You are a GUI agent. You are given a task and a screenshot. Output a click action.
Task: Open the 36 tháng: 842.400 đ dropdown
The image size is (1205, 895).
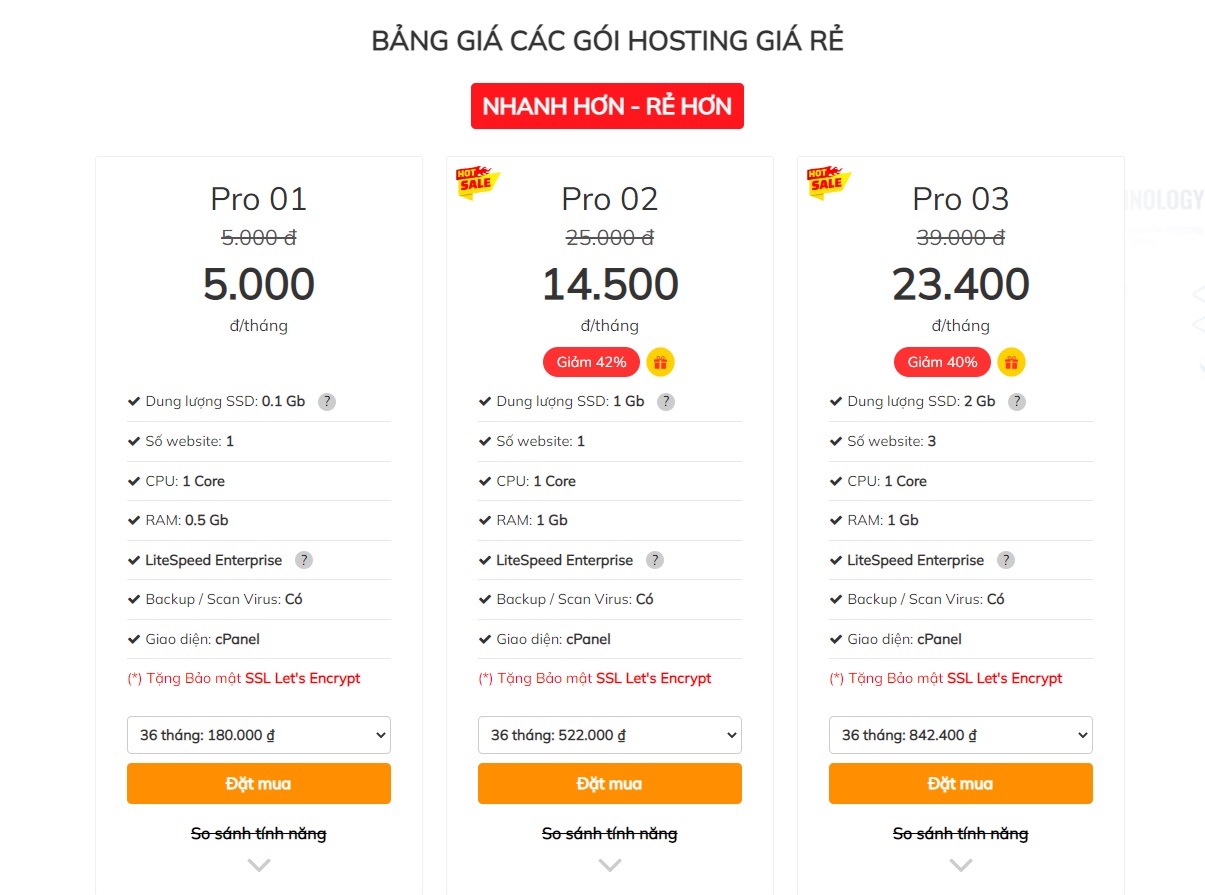point(961,735)
